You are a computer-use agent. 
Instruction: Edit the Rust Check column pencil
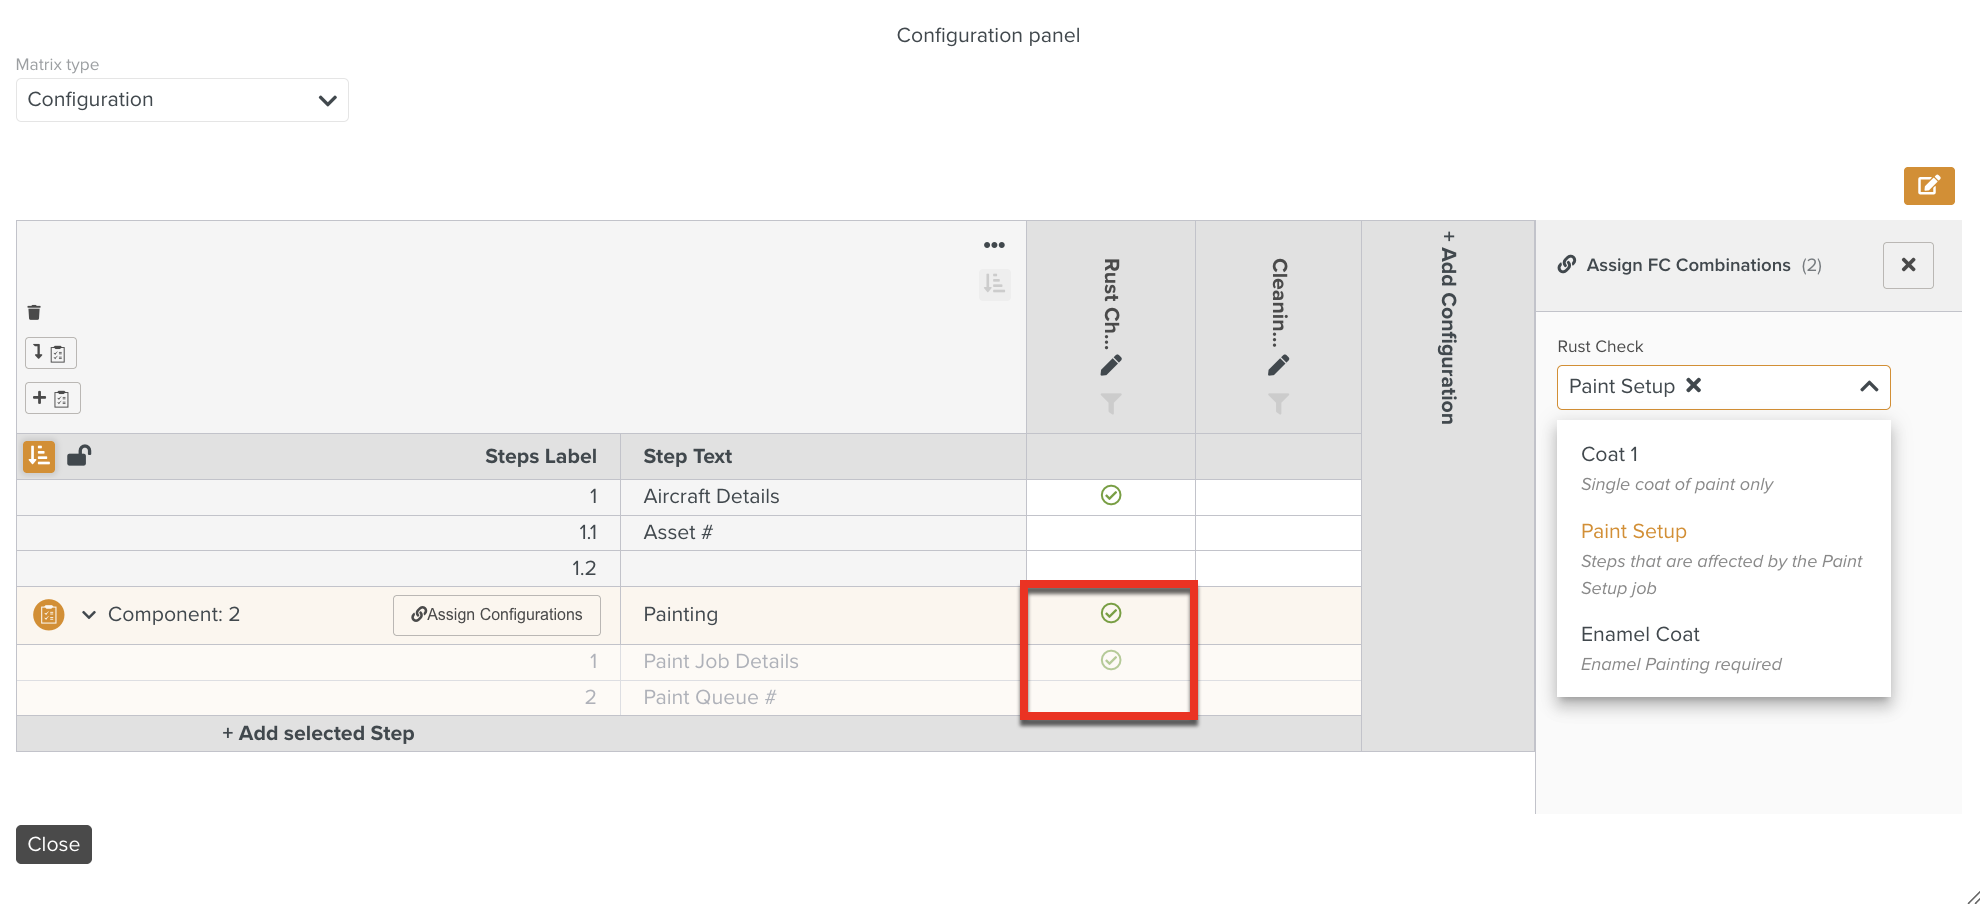(1111, 365)
